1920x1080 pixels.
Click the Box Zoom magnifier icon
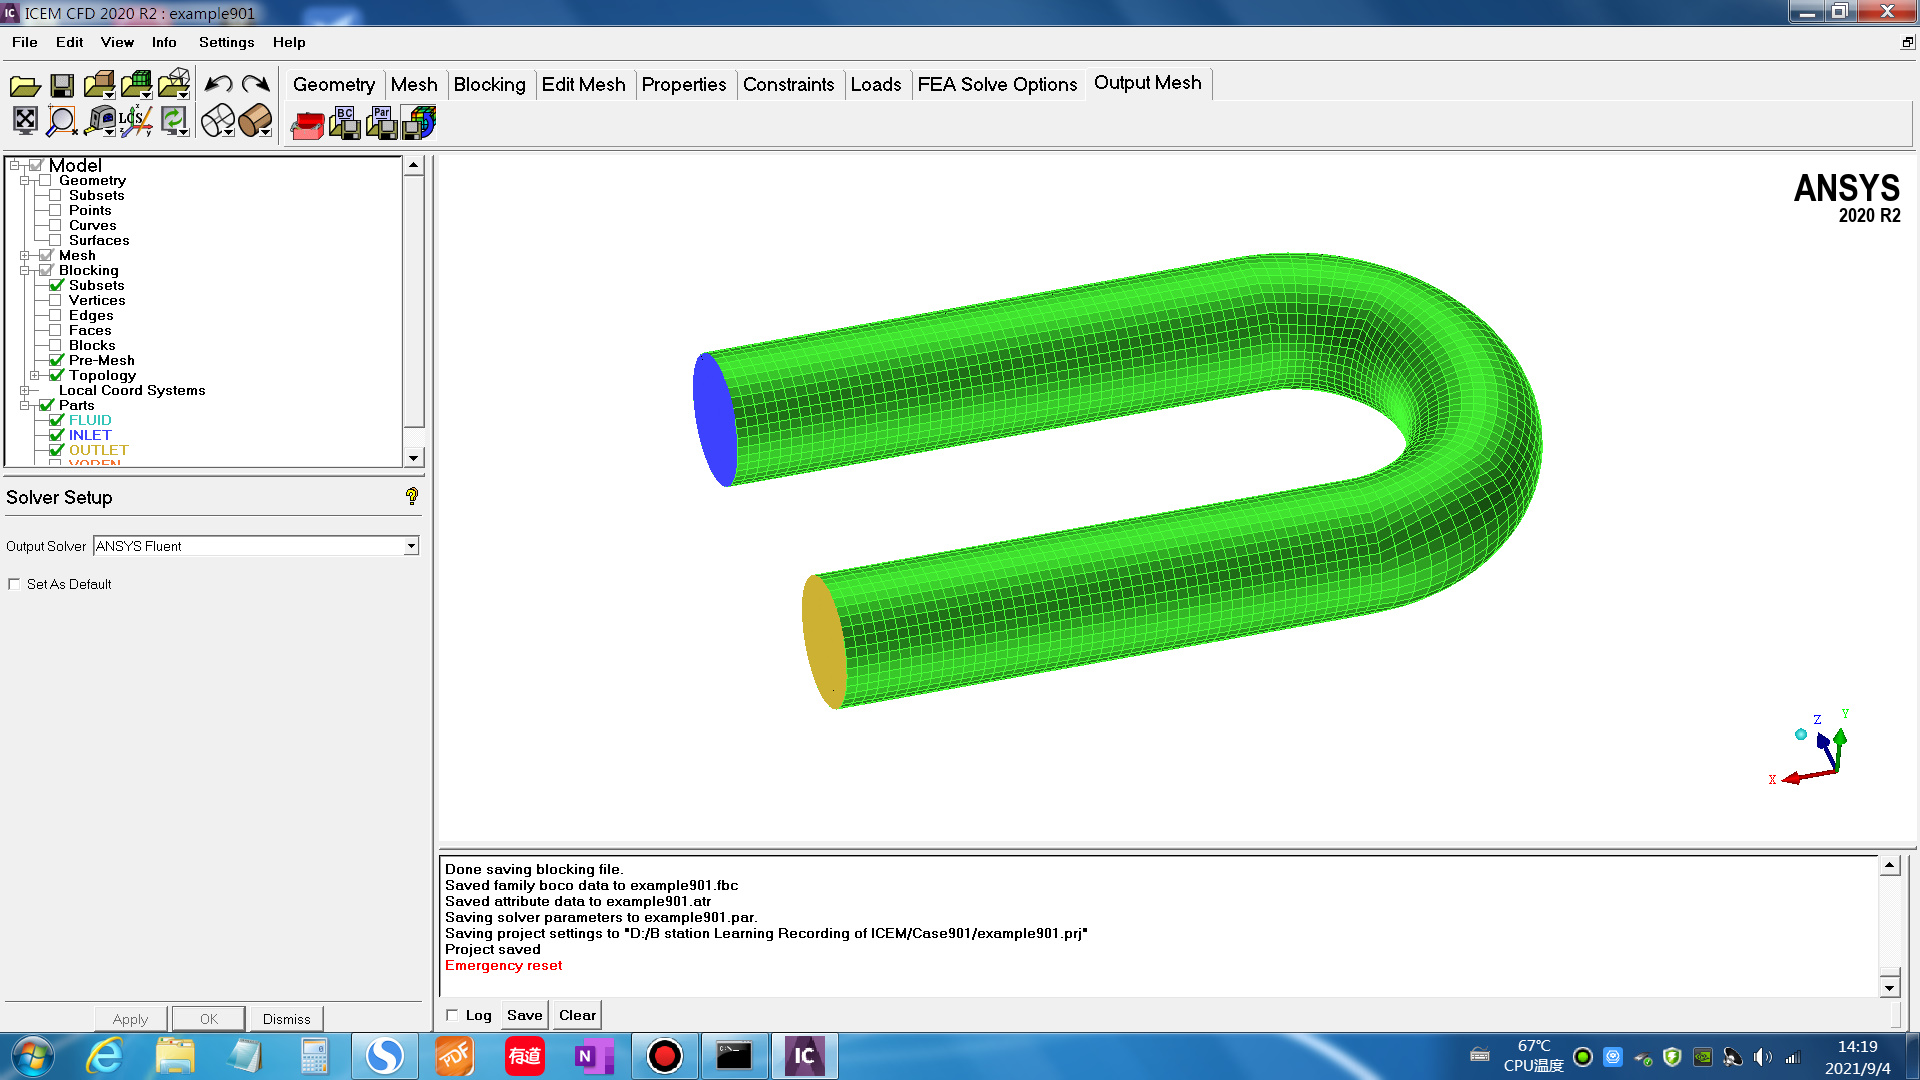pyautogui.click(x=62, y=121)
